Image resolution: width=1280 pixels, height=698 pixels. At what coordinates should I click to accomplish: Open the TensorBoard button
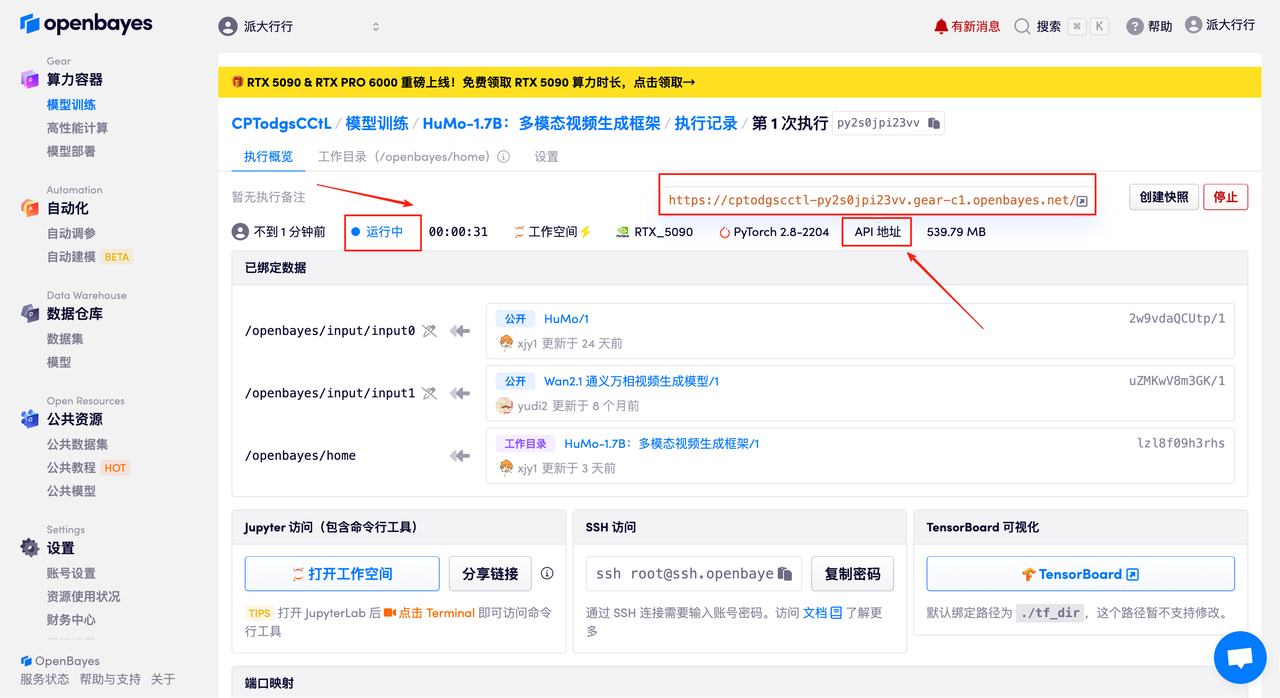(x=1080, y=574)
